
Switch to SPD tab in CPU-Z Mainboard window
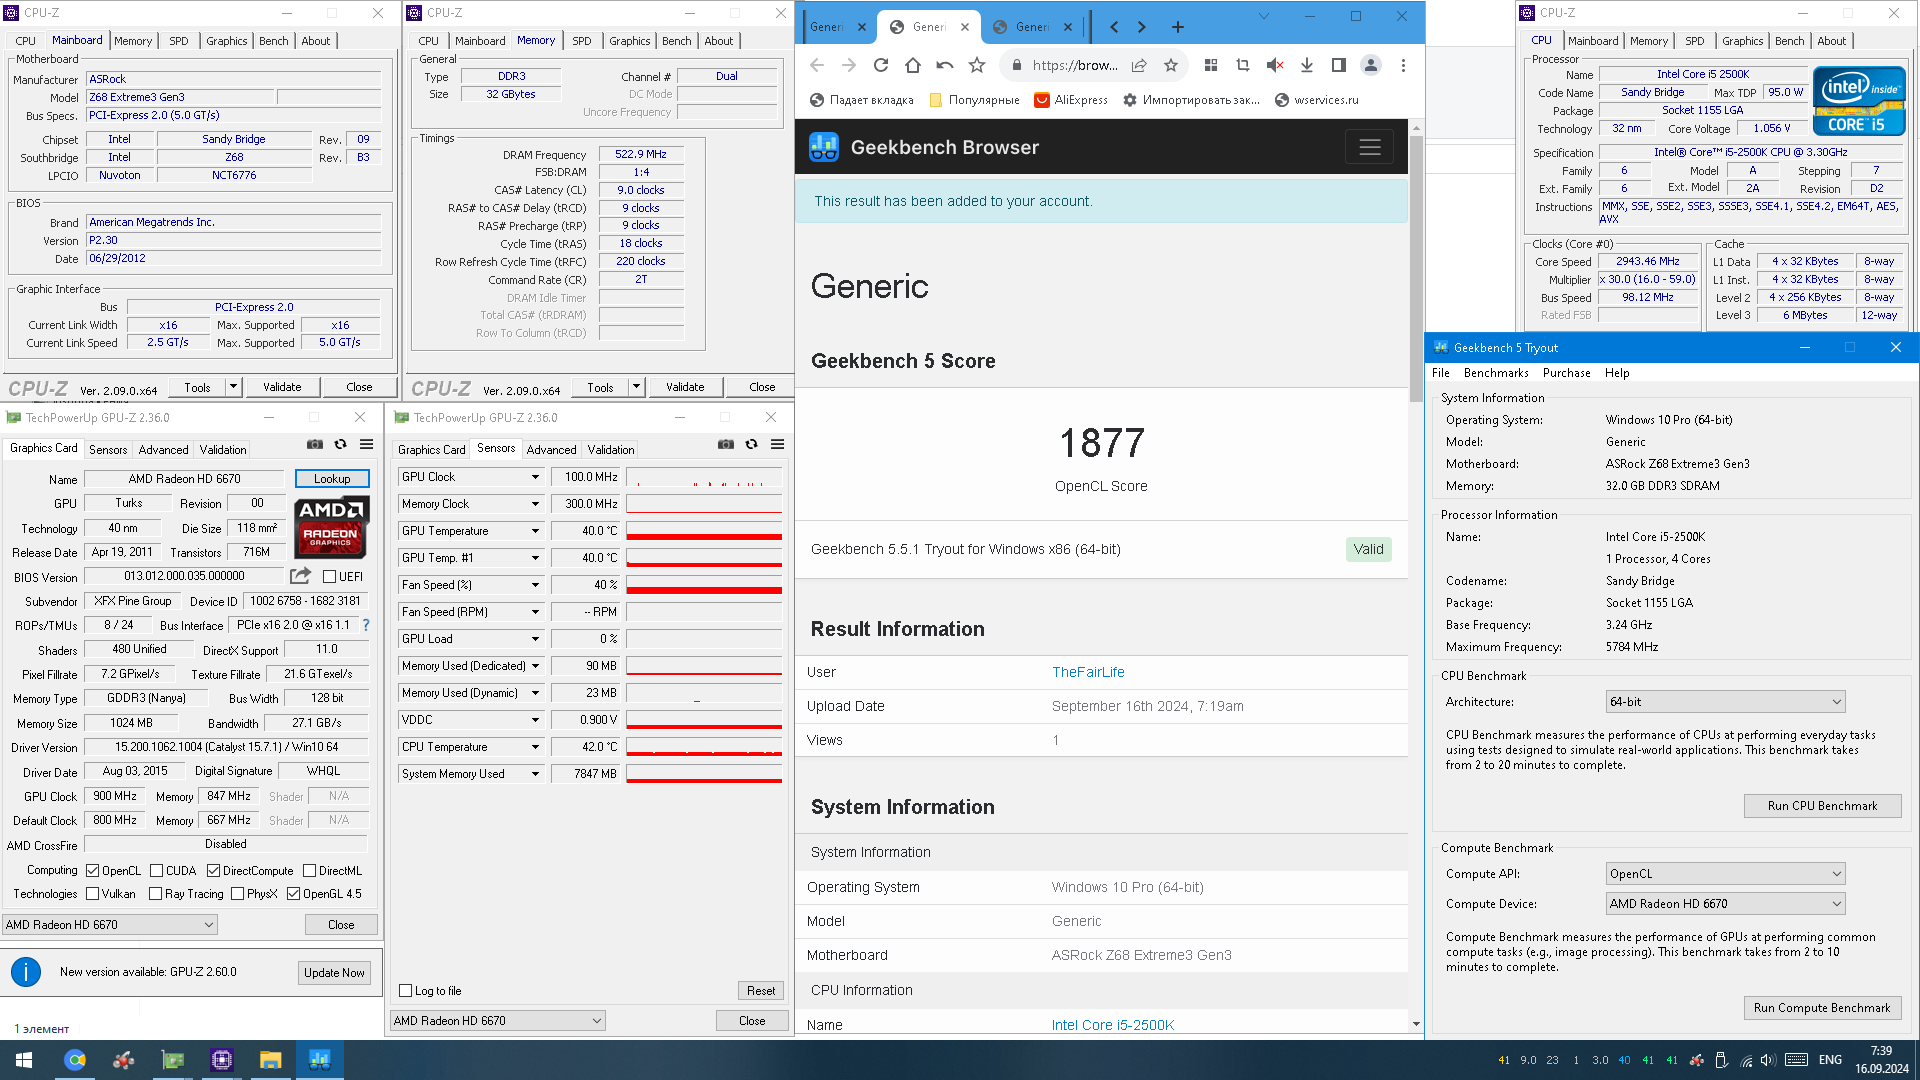tap(179, 41)
